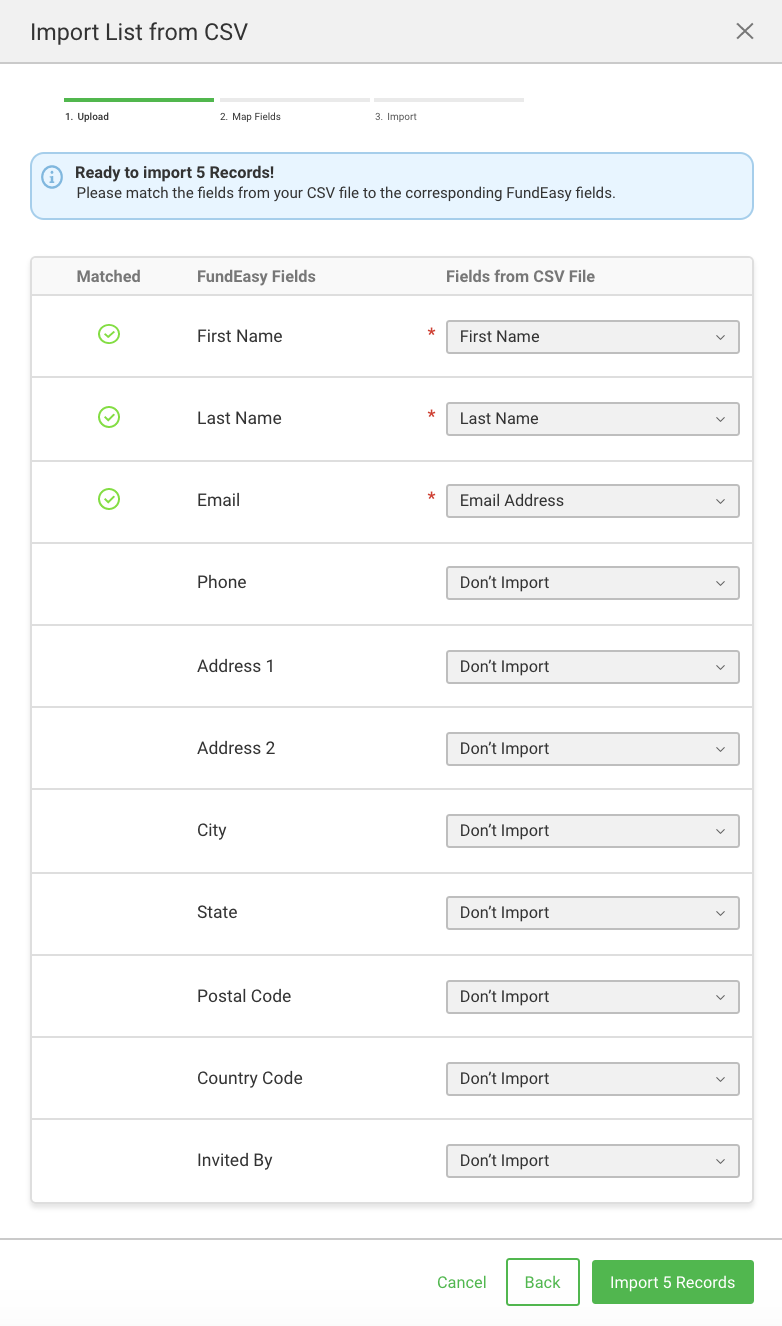The height and width of the screenshot is (1326, 782).
Task: Click the Cancel link
Action: 462,1283
